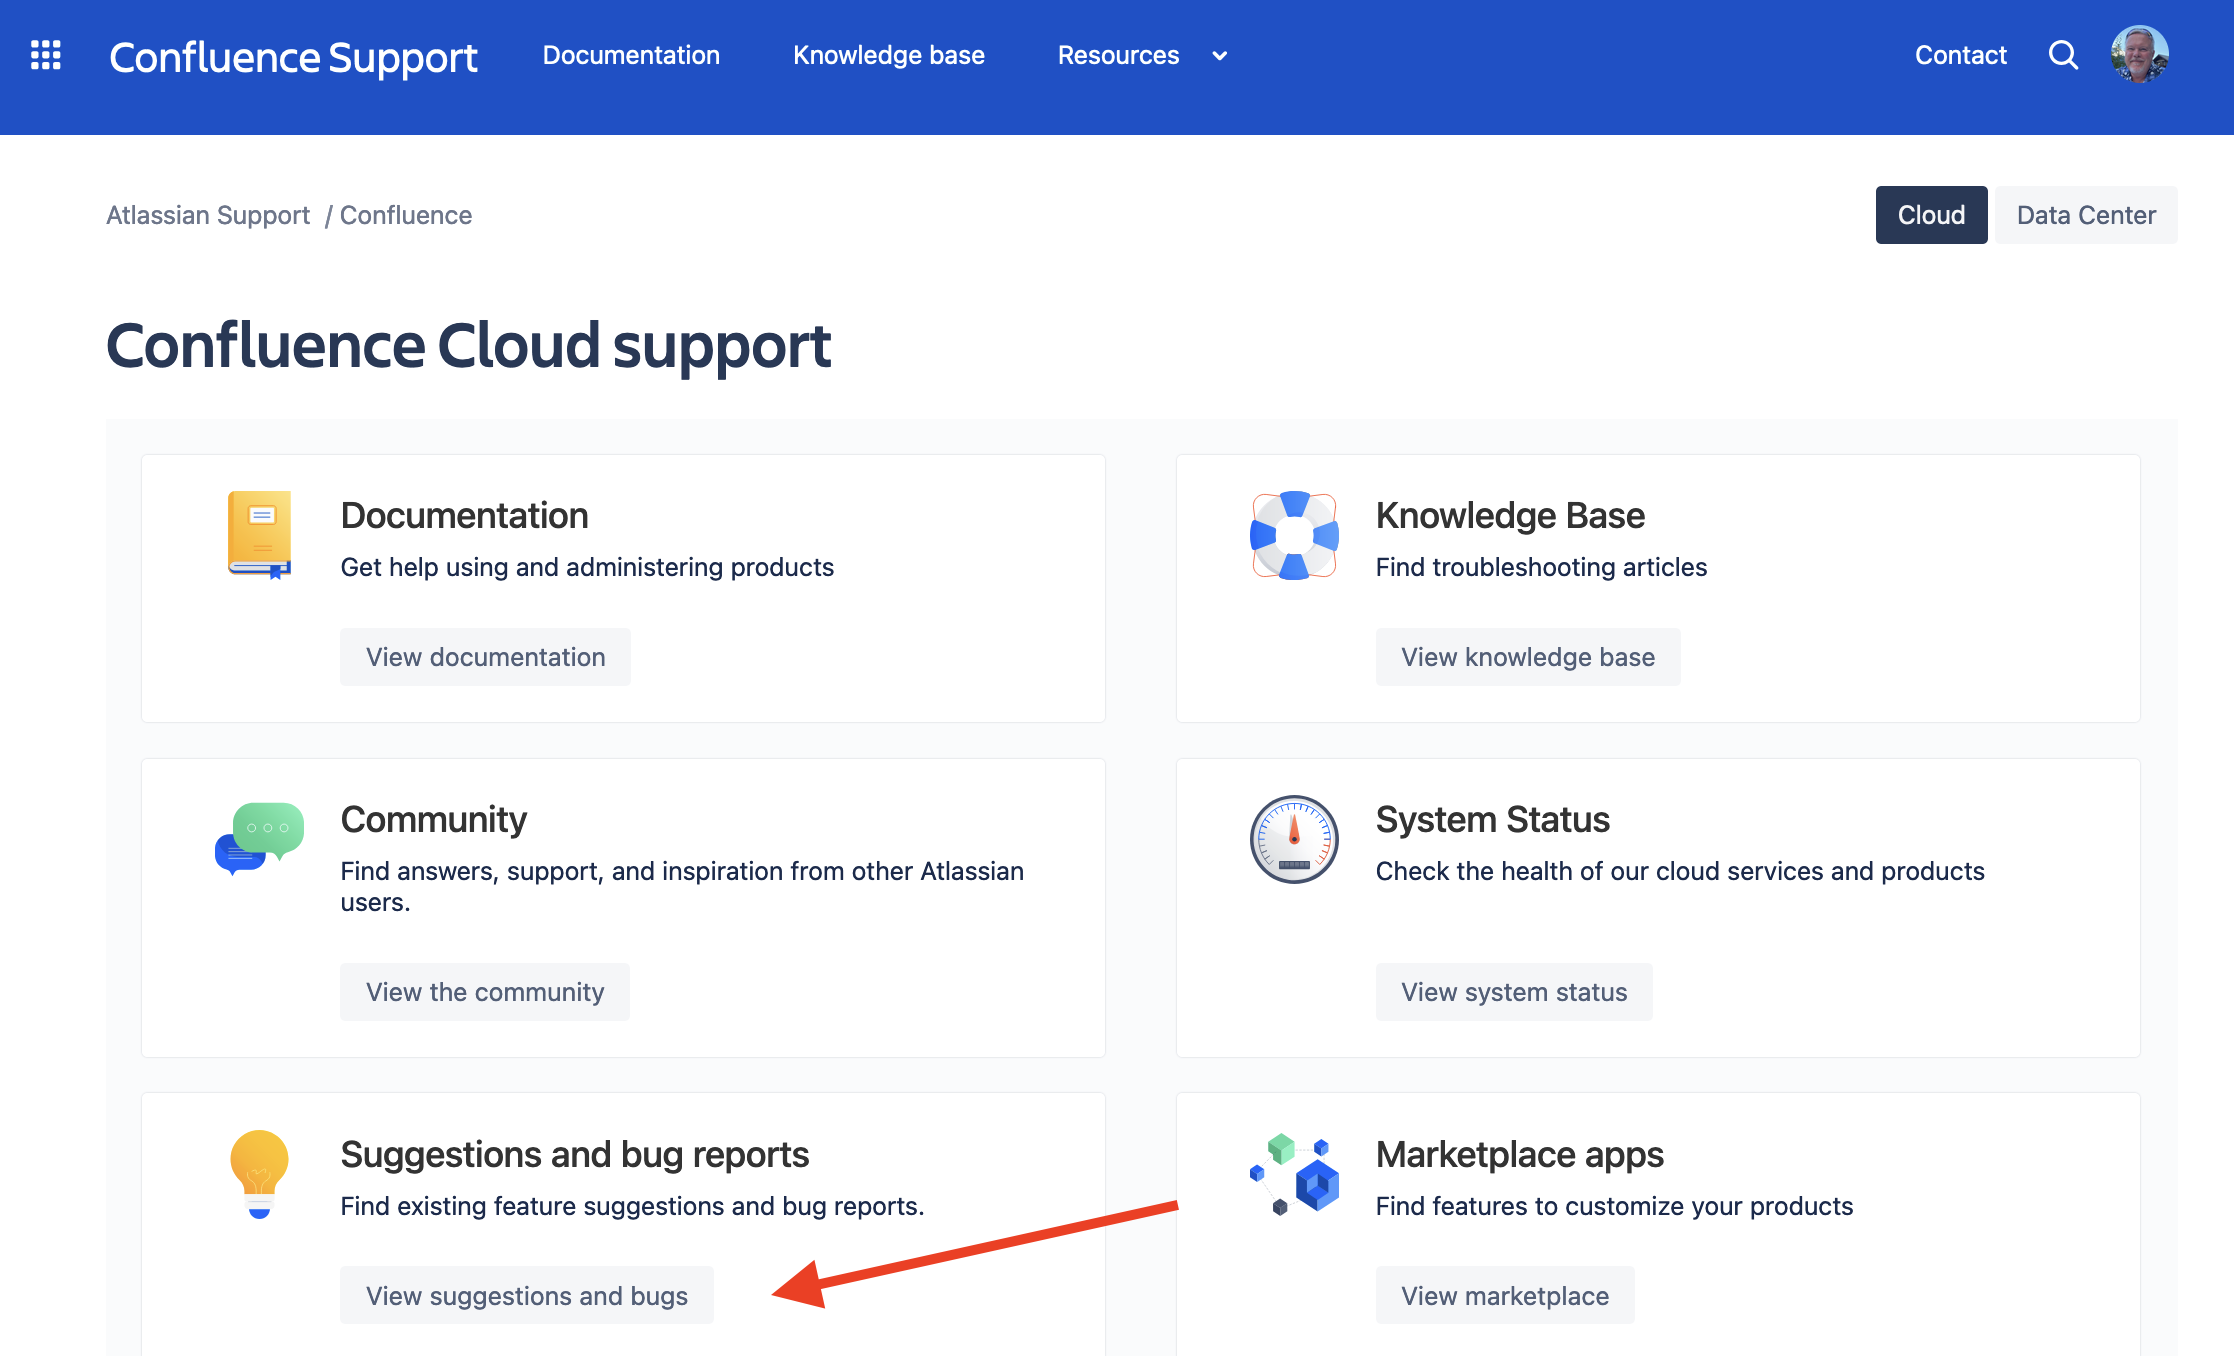This screenshot has width=2234, height=1356.
Task: Open the Atlassian app switcher grid icon
Action: [45, 55]
